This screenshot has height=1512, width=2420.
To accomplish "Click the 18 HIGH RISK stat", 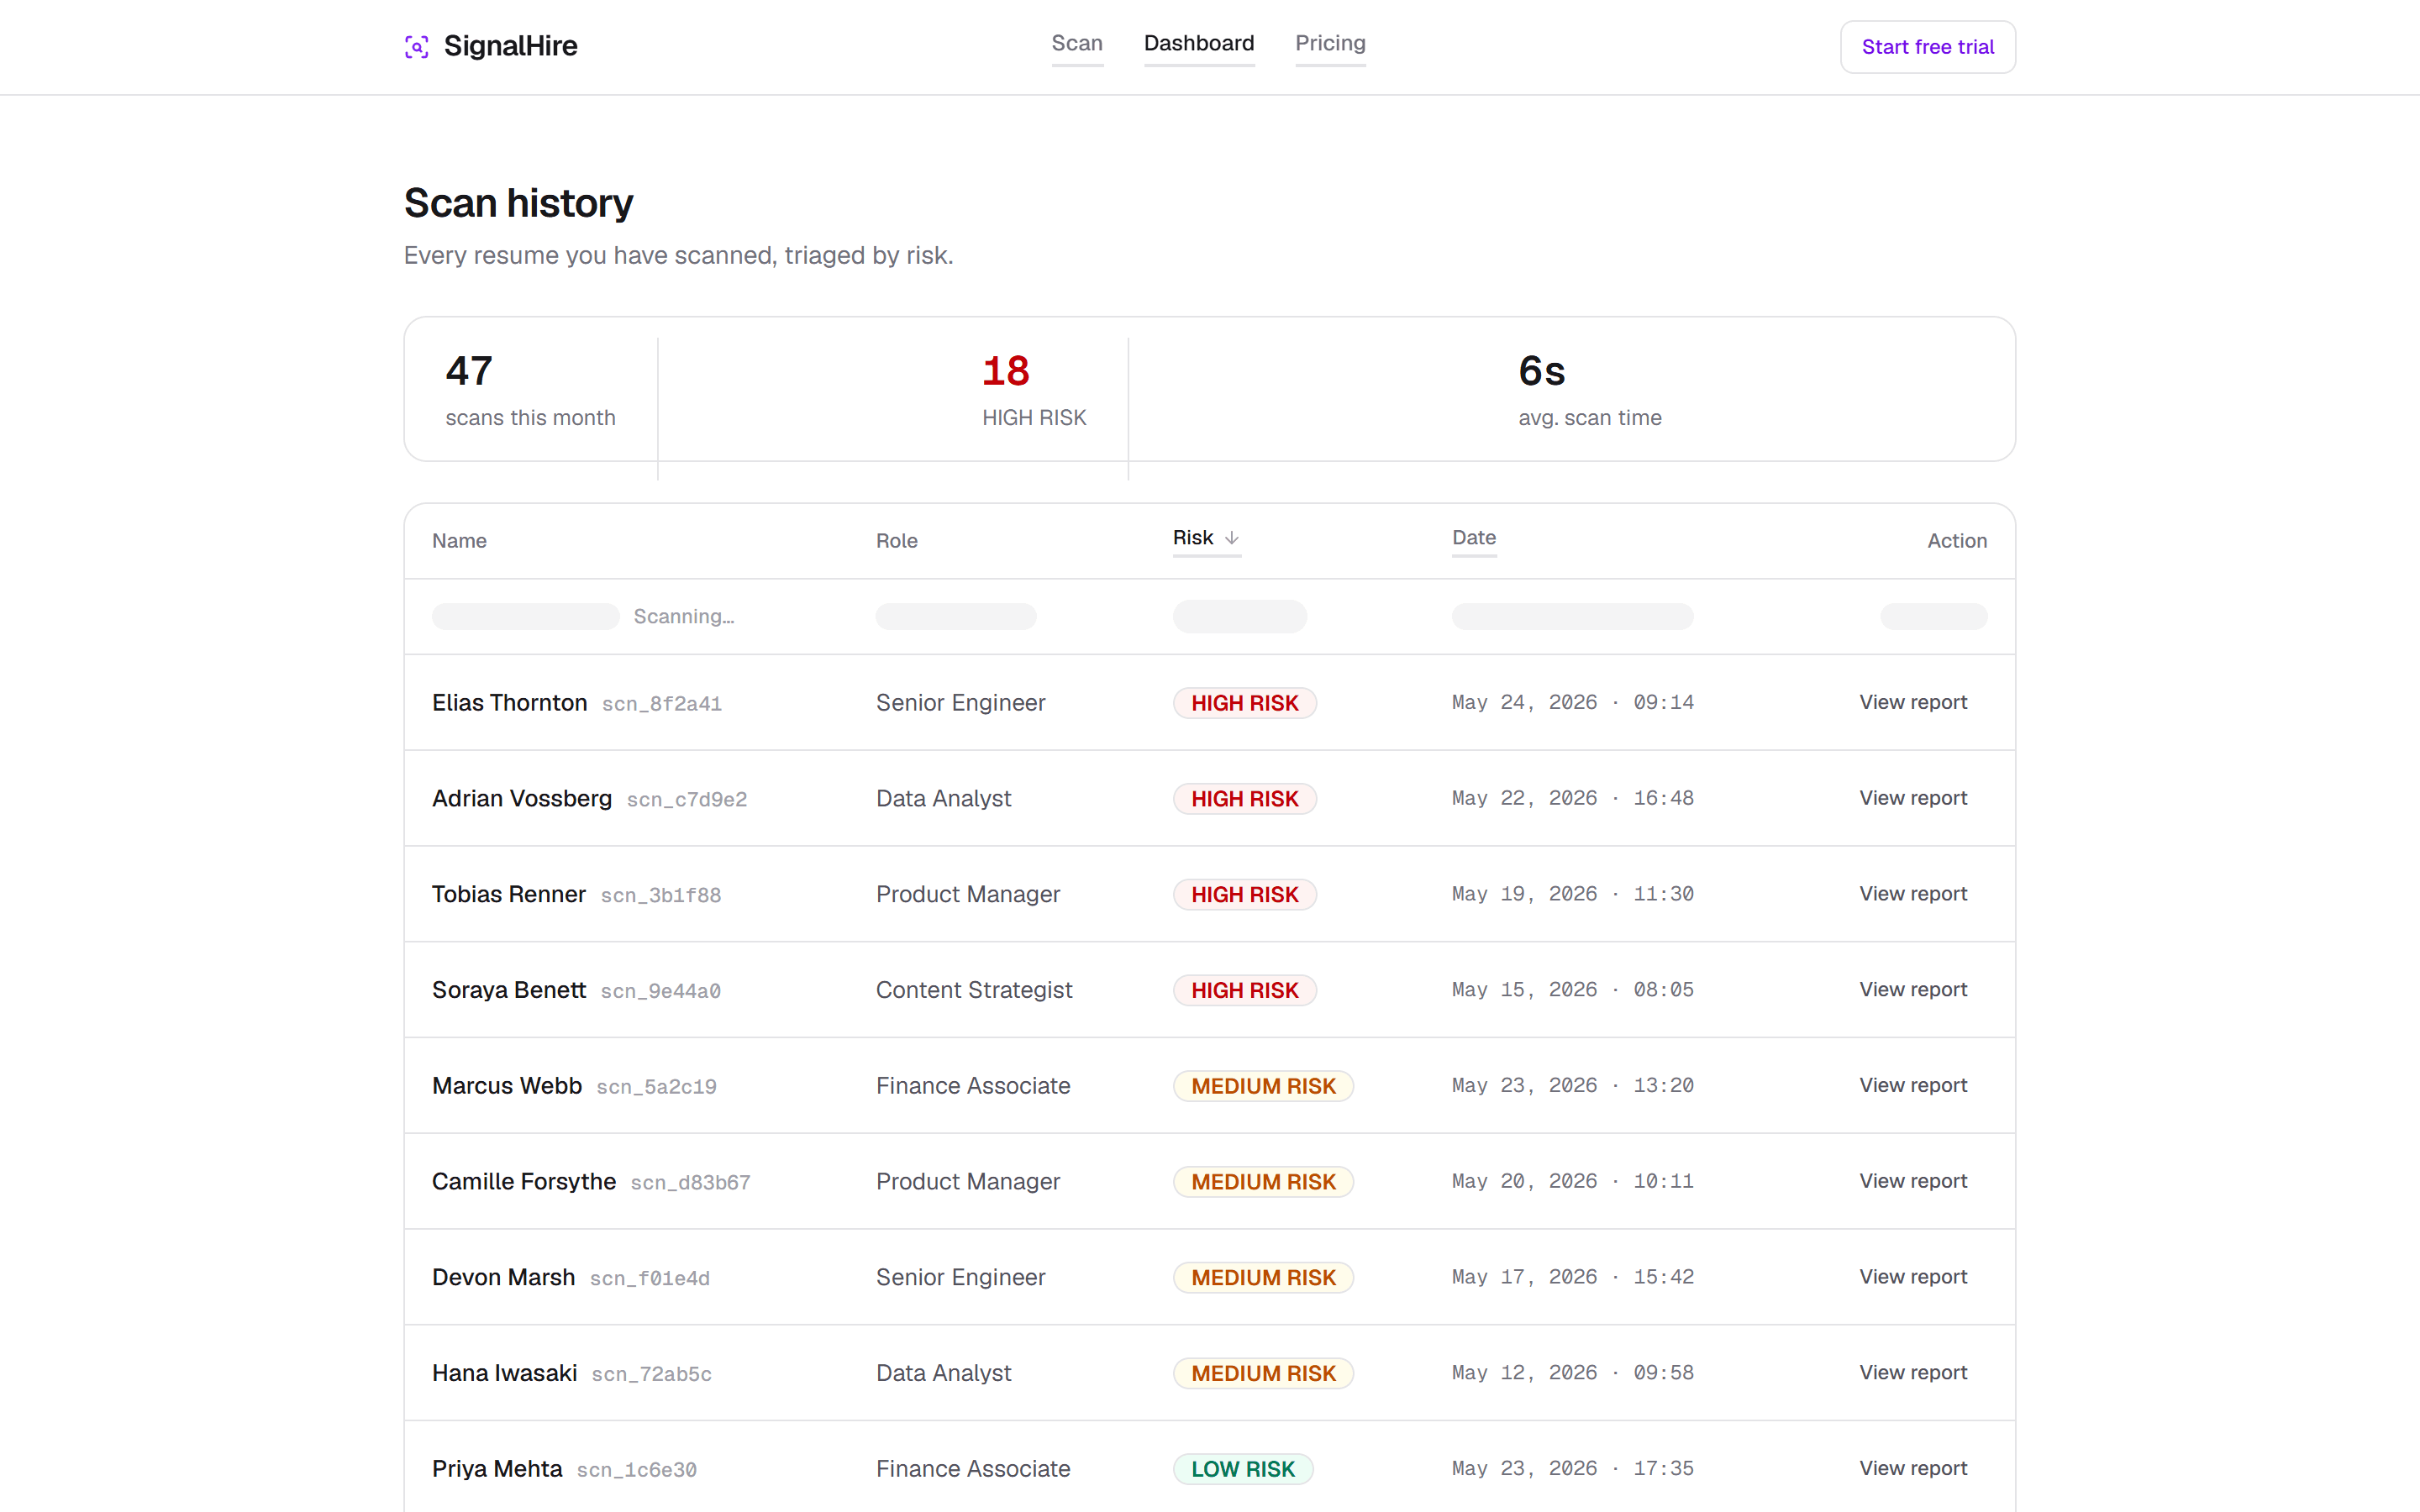I will coord(1034,390).
